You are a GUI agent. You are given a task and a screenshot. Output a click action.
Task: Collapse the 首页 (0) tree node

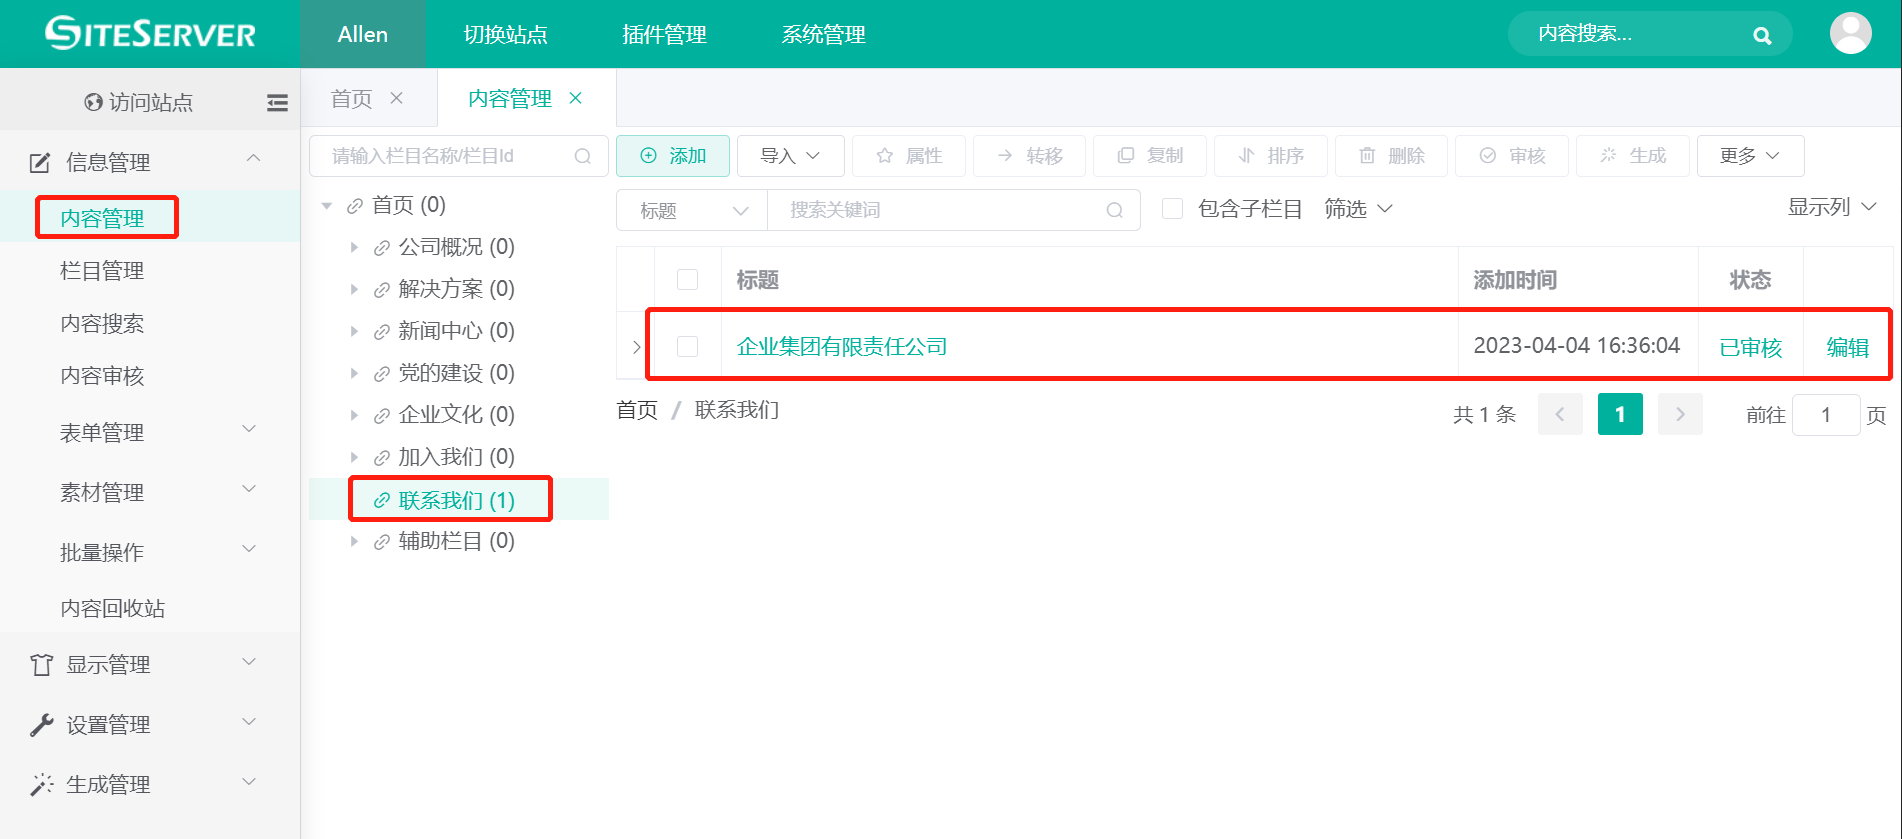(327, 206)
